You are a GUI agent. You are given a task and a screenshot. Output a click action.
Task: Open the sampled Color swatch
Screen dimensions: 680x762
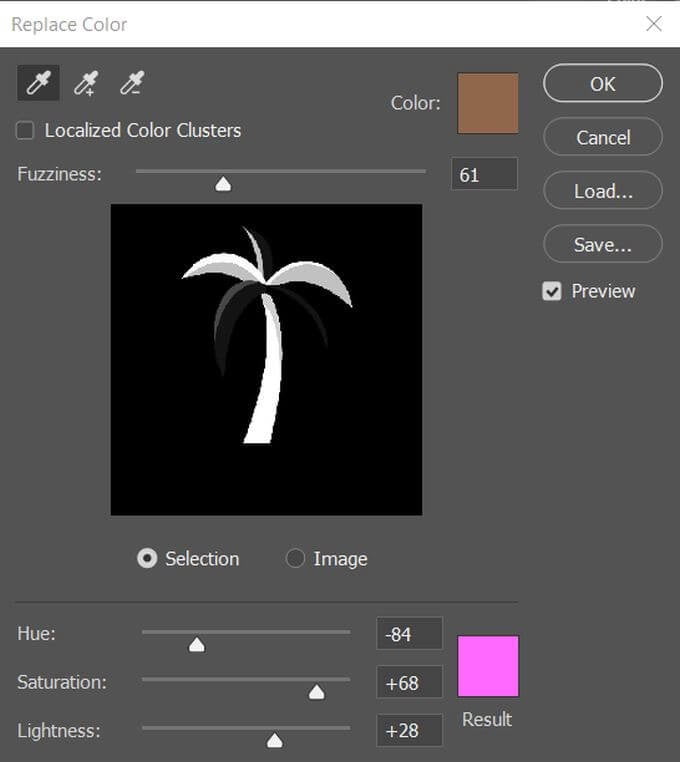488,104
